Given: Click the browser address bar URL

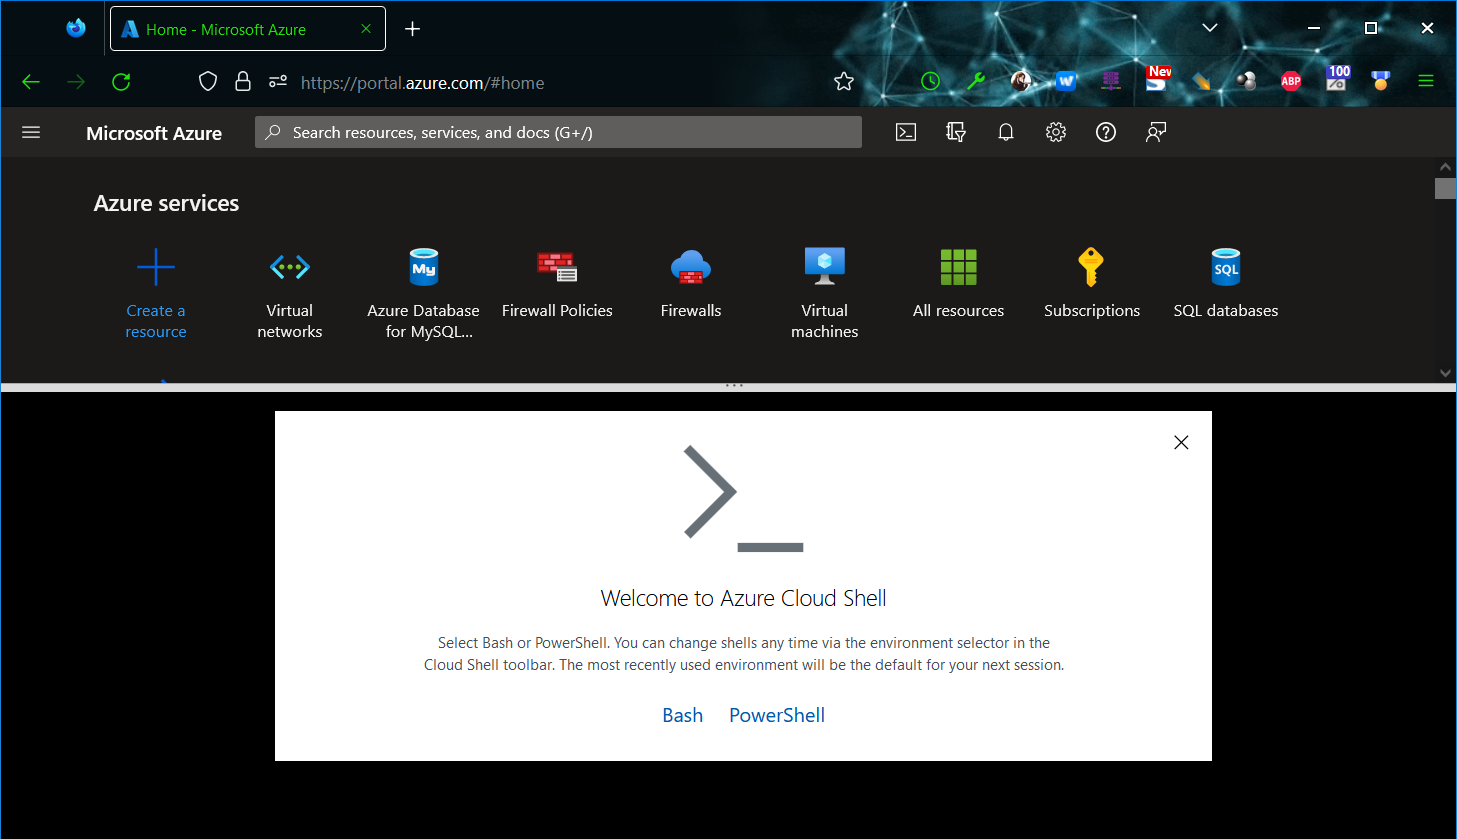Looking at the screenshot, I should point(423,83).
